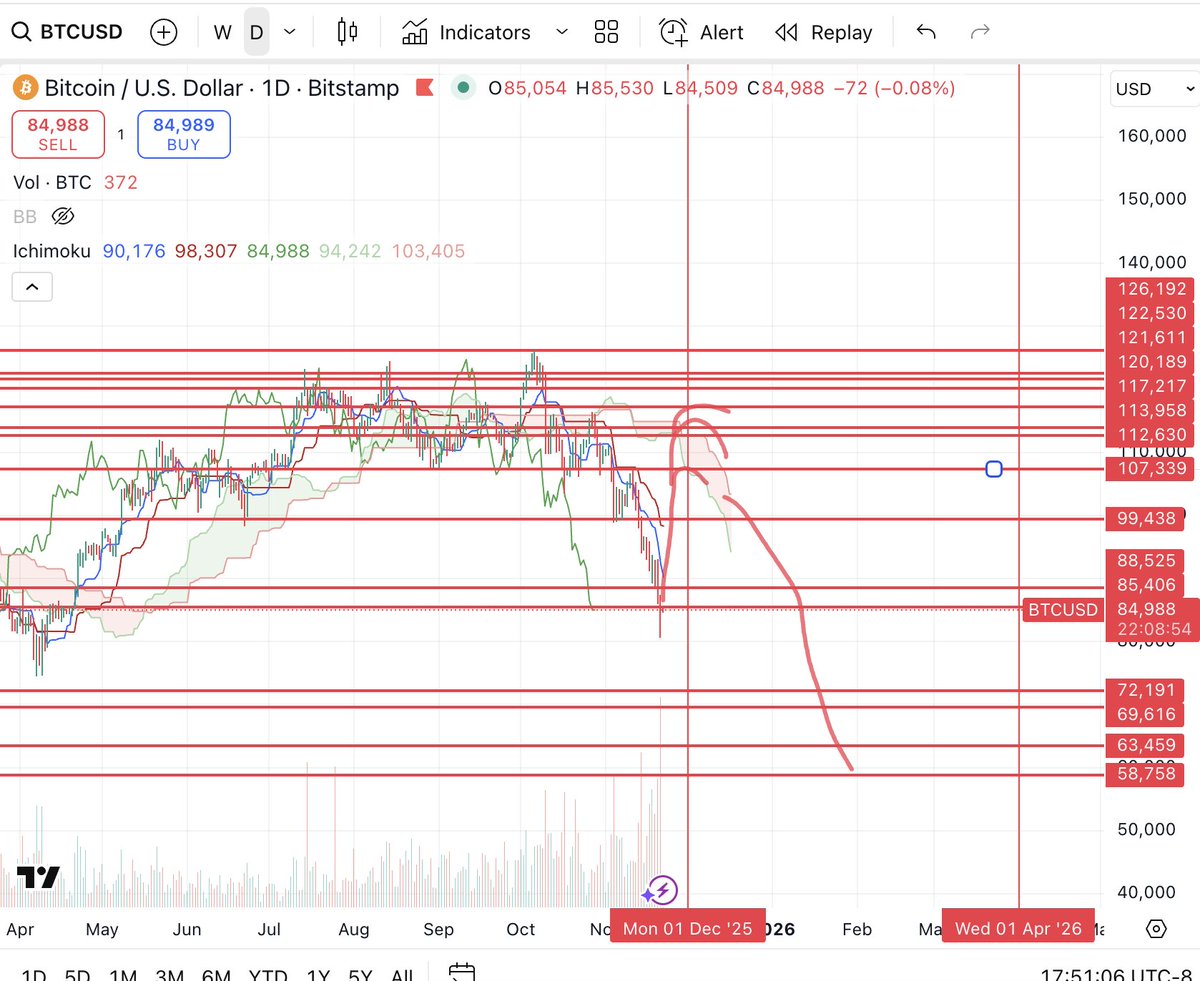Screen dimensions: 1200x981
Task: Switch to the W weekly interval
Action: point(222,32)
